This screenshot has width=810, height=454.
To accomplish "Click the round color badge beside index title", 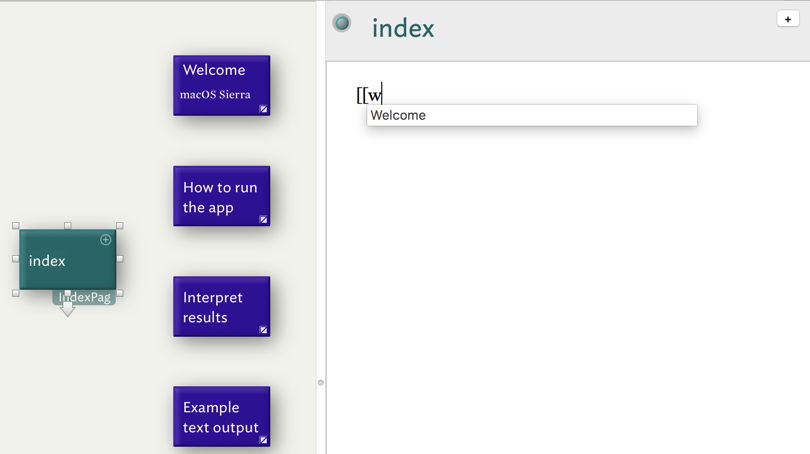I will click(342, 23).
